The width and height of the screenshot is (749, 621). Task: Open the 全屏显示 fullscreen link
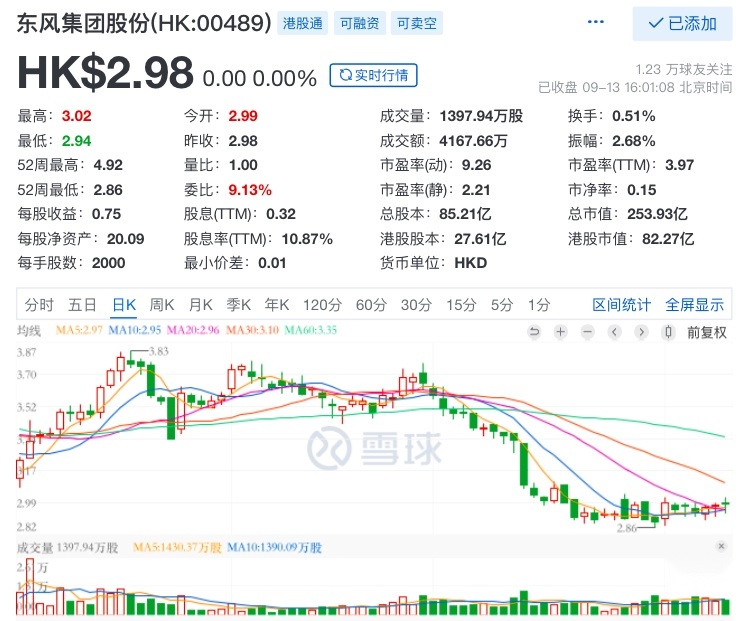(695, 304)
